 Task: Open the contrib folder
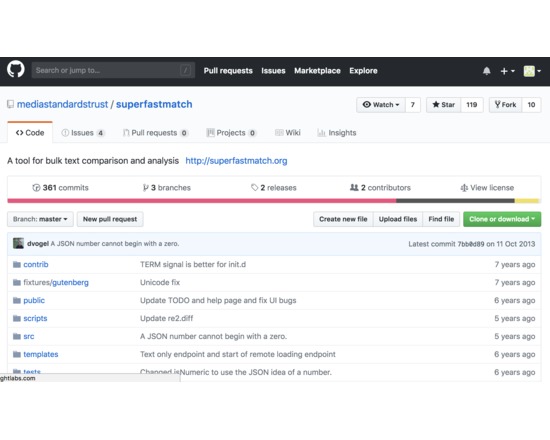pyautogui.click(x=36, y=264)
